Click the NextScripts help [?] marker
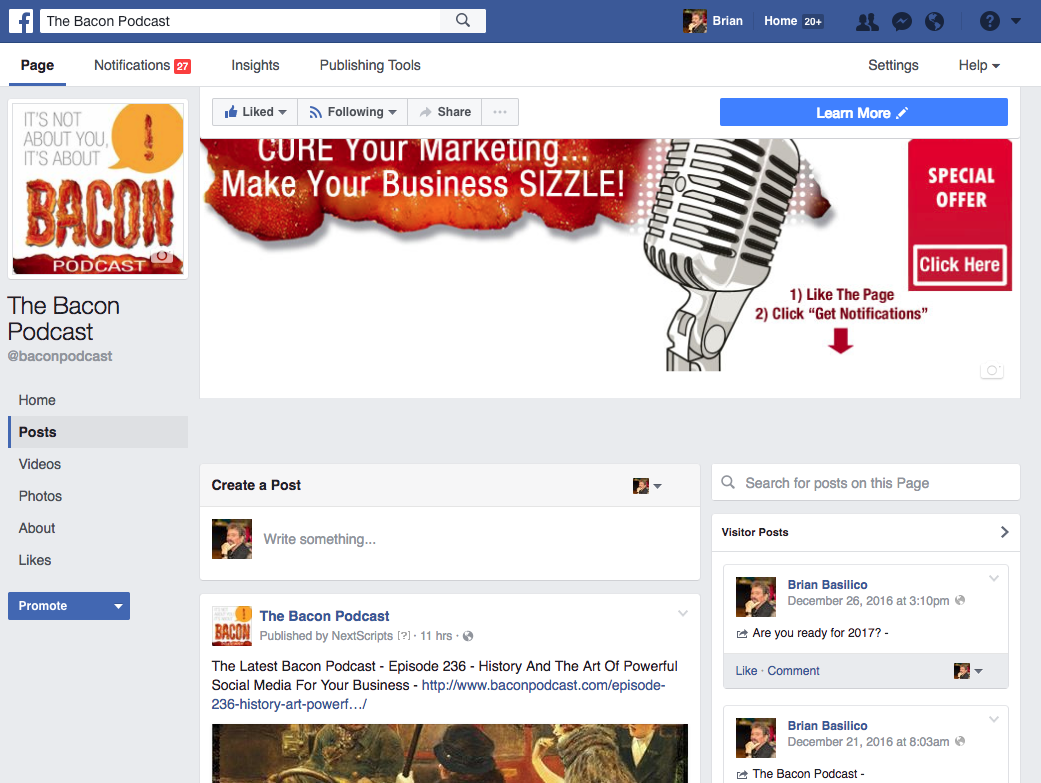The height and width of the screenshot is (783, 1041). coord(404,636)
